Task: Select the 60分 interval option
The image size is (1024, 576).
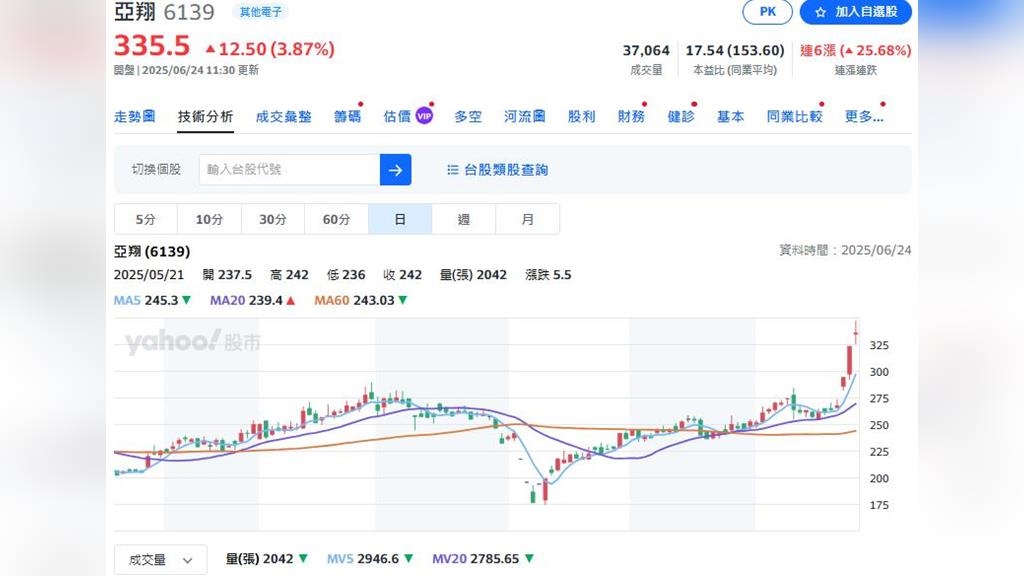Action: (x=336, y=219)
